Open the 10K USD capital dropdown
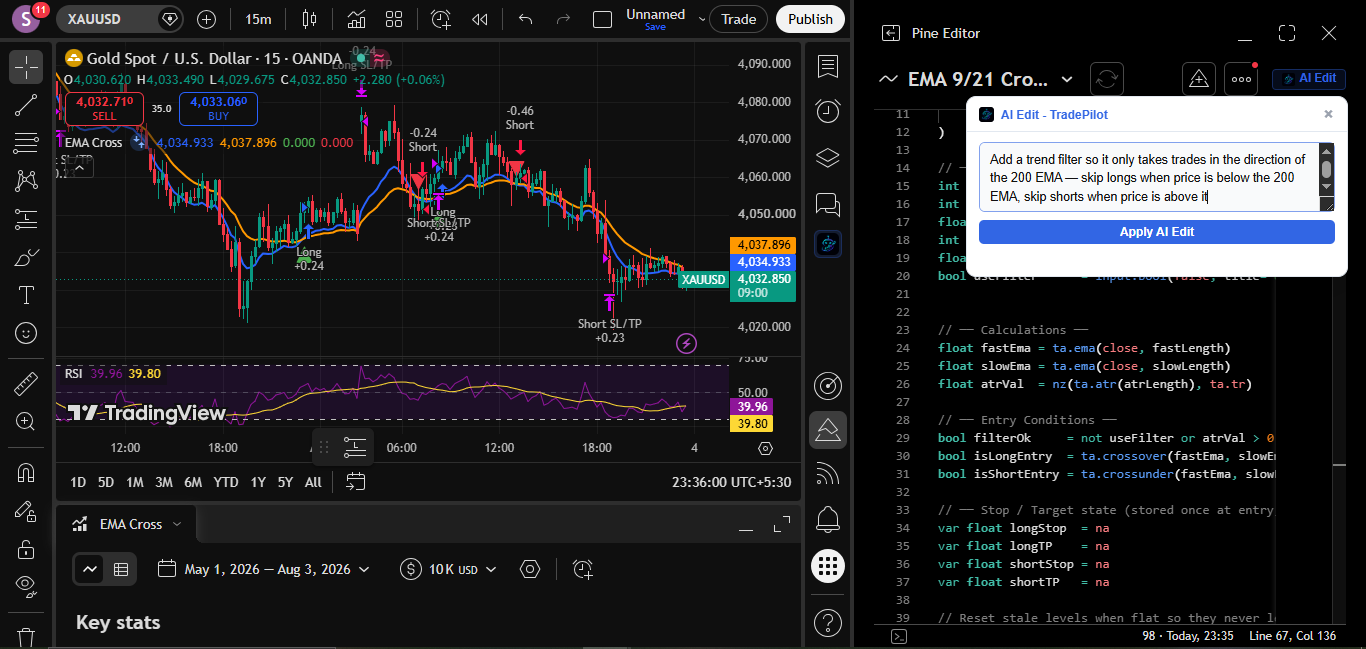The width and height of the screenshot is (1366, 649). pyautogui.click(x=448, y=569)
